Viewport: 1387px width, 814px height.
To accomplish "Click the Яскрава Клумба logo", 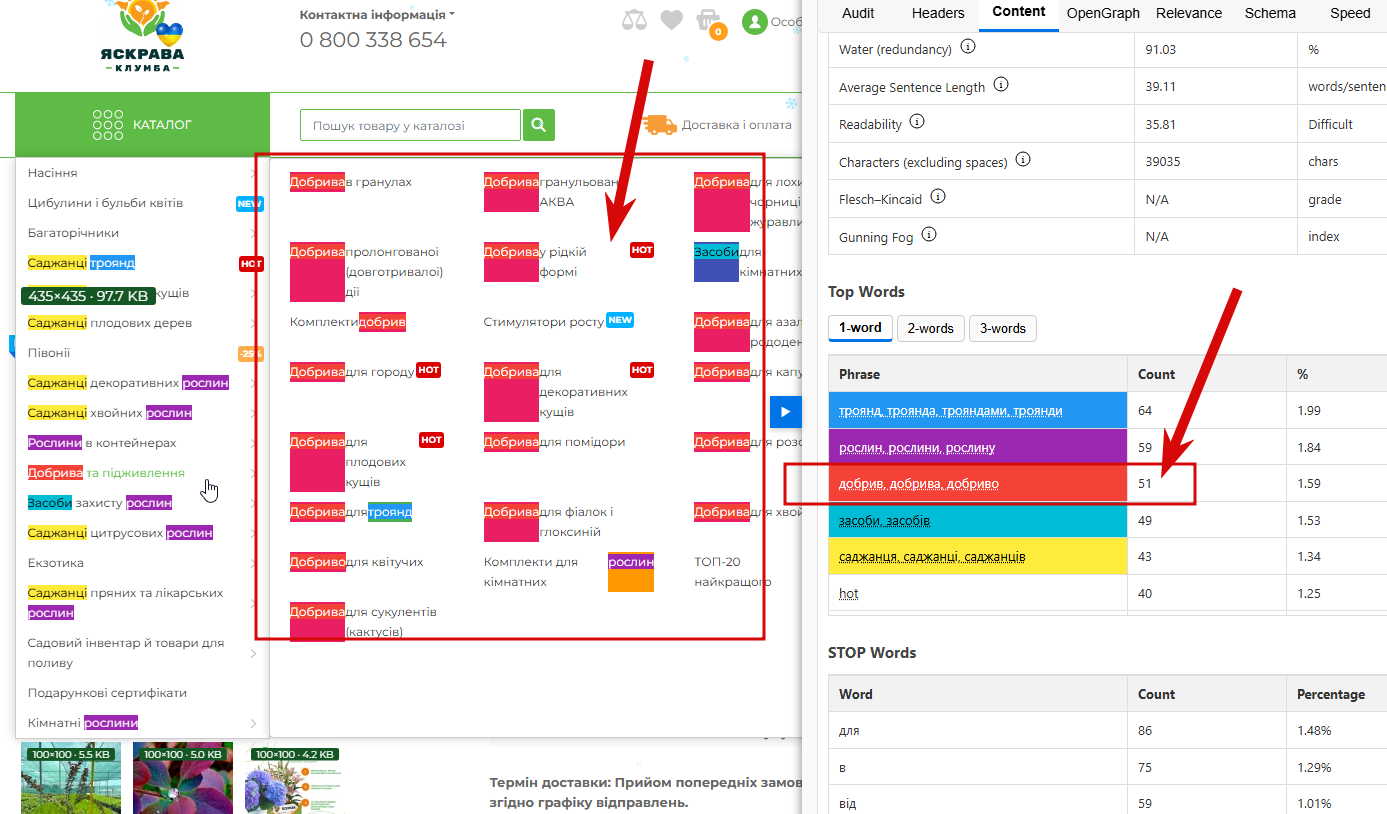I will pos(143,36).
